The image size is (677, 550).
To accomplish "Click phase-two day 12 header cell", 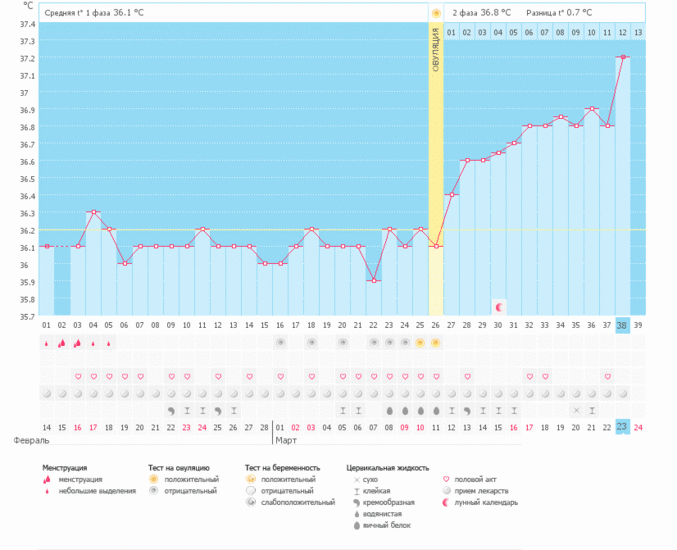I will click(x=622, y=32).
